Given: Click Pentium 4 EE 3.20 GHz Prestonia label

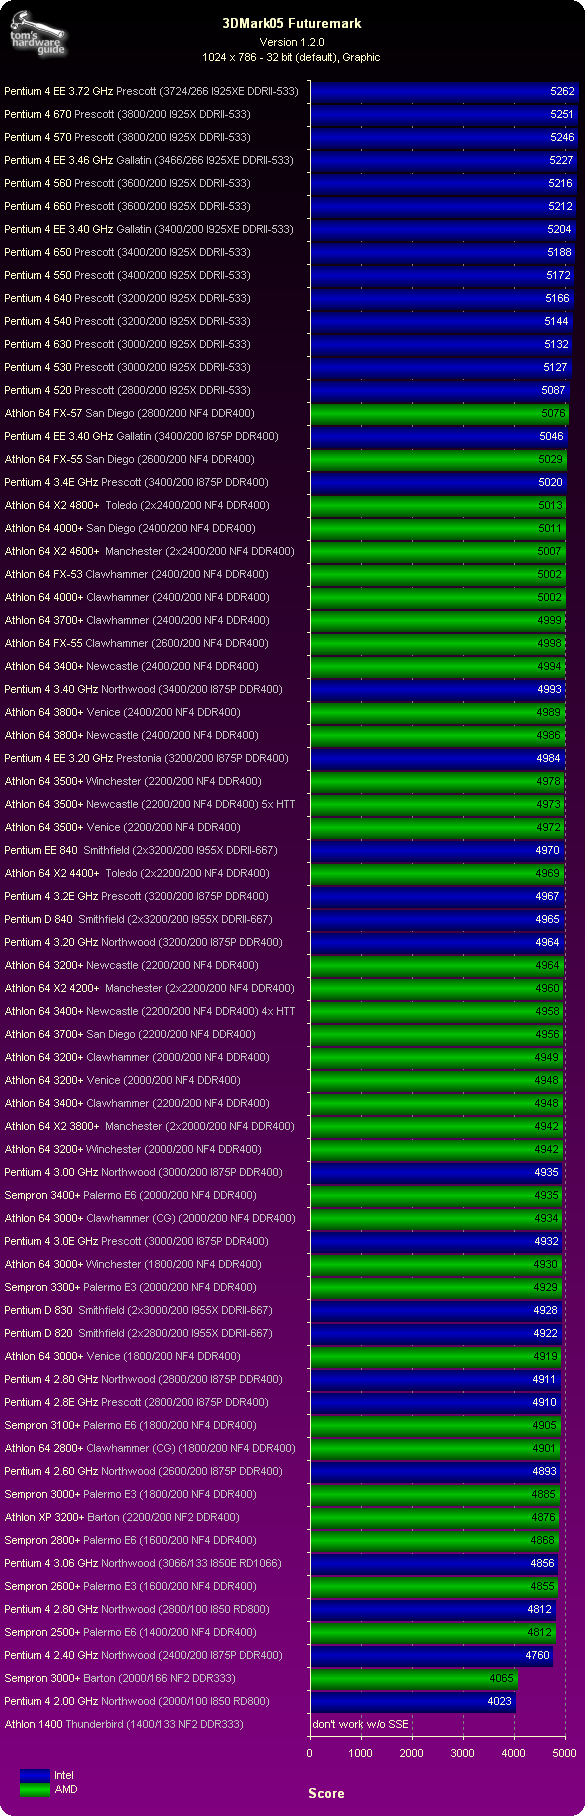Looking at the screenshot, I should pyautogui.click(x=146, y=758).
